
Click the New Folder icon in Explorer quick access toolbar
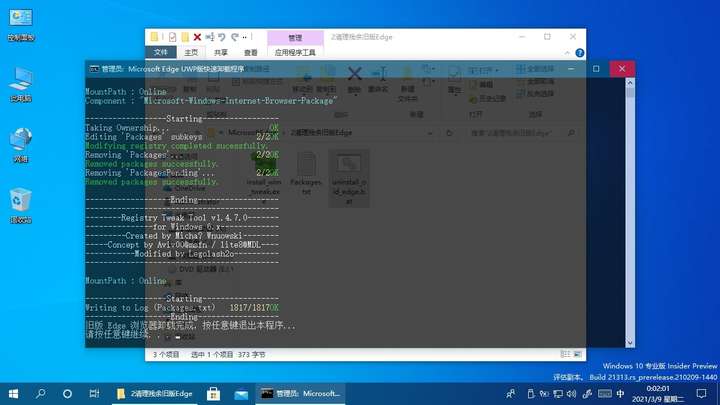point(185,37)
